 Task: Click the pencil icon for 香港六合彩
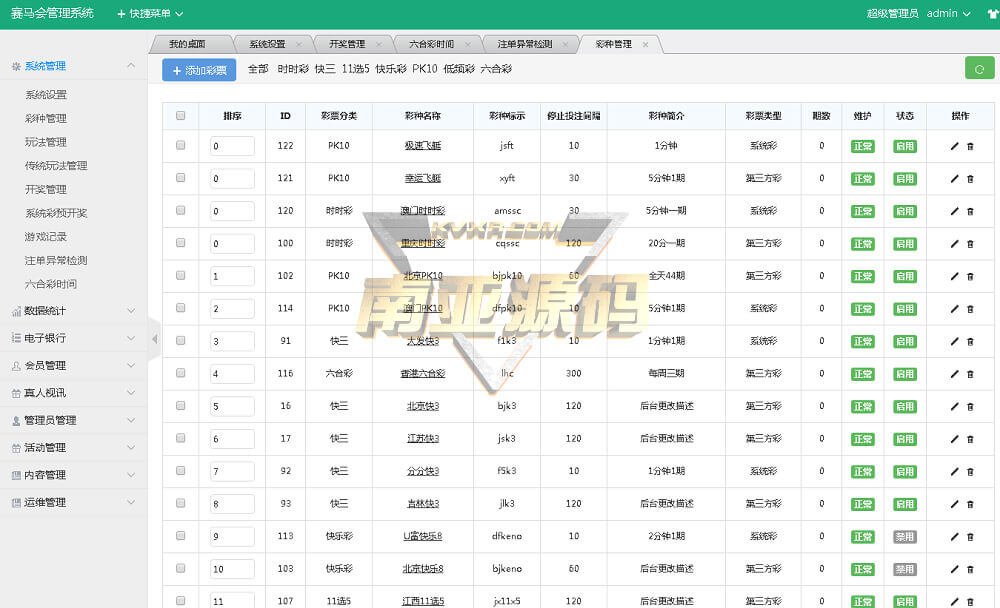tap(954, 374)
